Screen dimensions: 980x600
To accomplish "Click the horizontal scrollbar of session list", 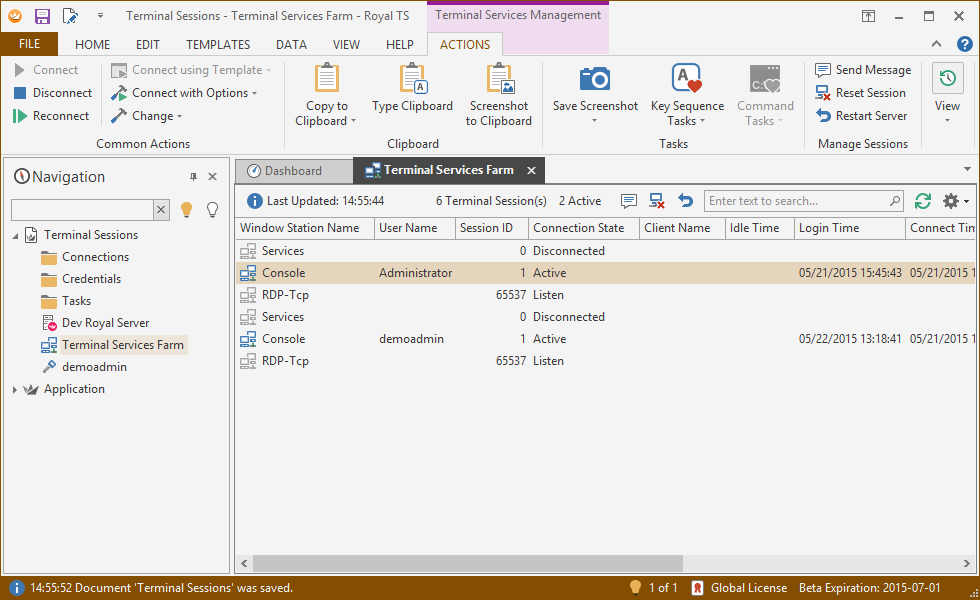I will coord(460,564).
